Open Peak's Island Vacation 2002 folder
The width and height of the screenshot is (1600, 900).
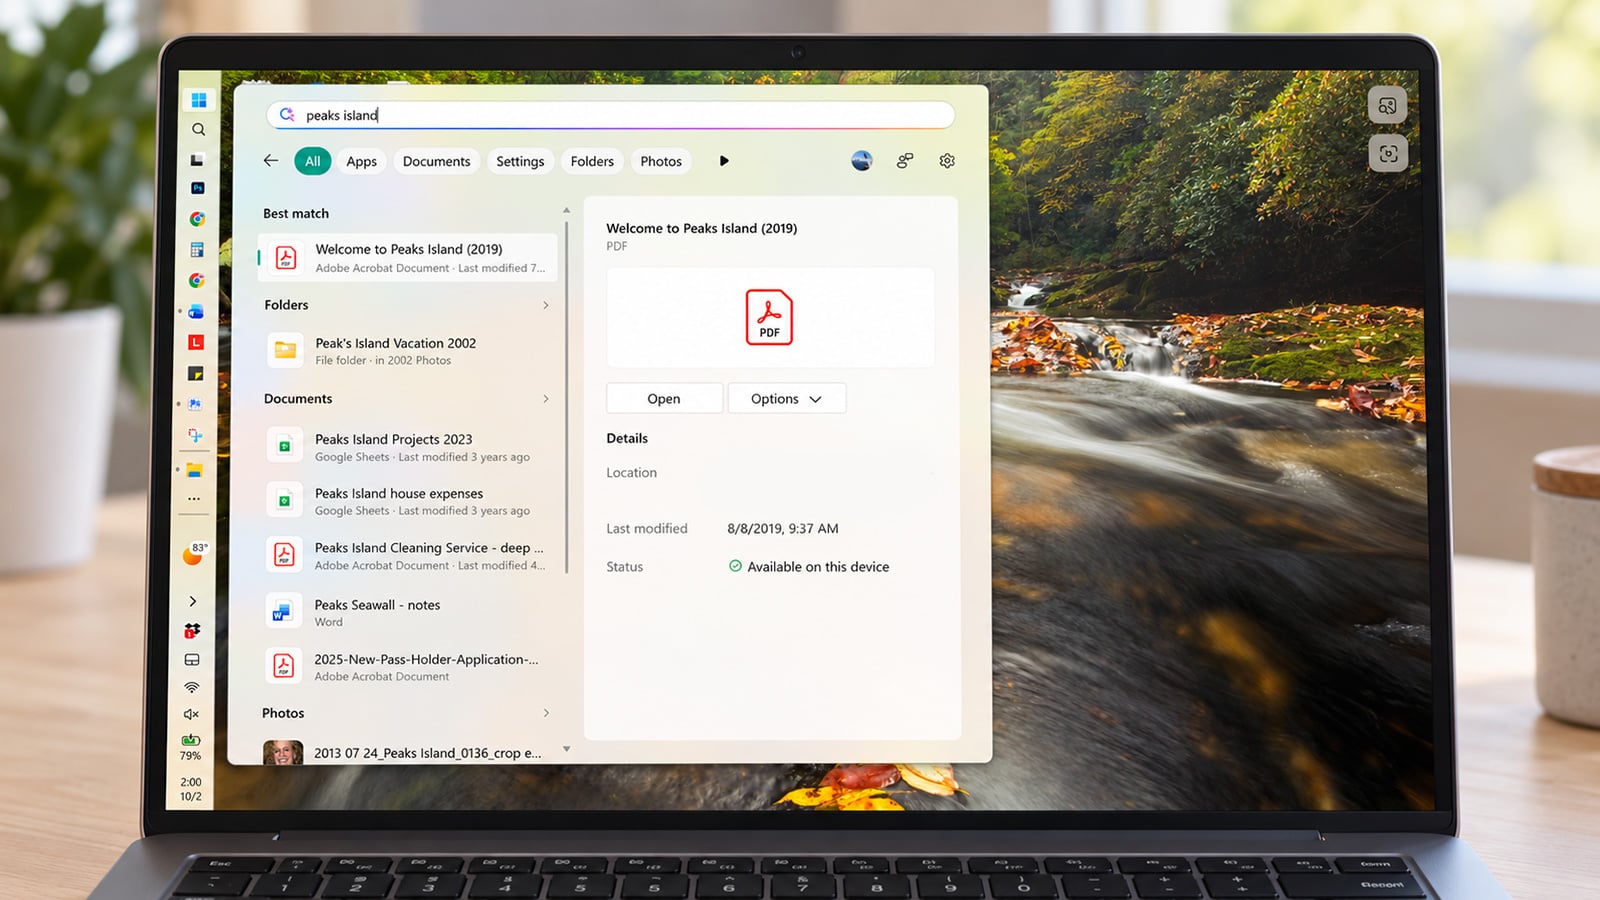pyautogui.click(x=408, y=351)
